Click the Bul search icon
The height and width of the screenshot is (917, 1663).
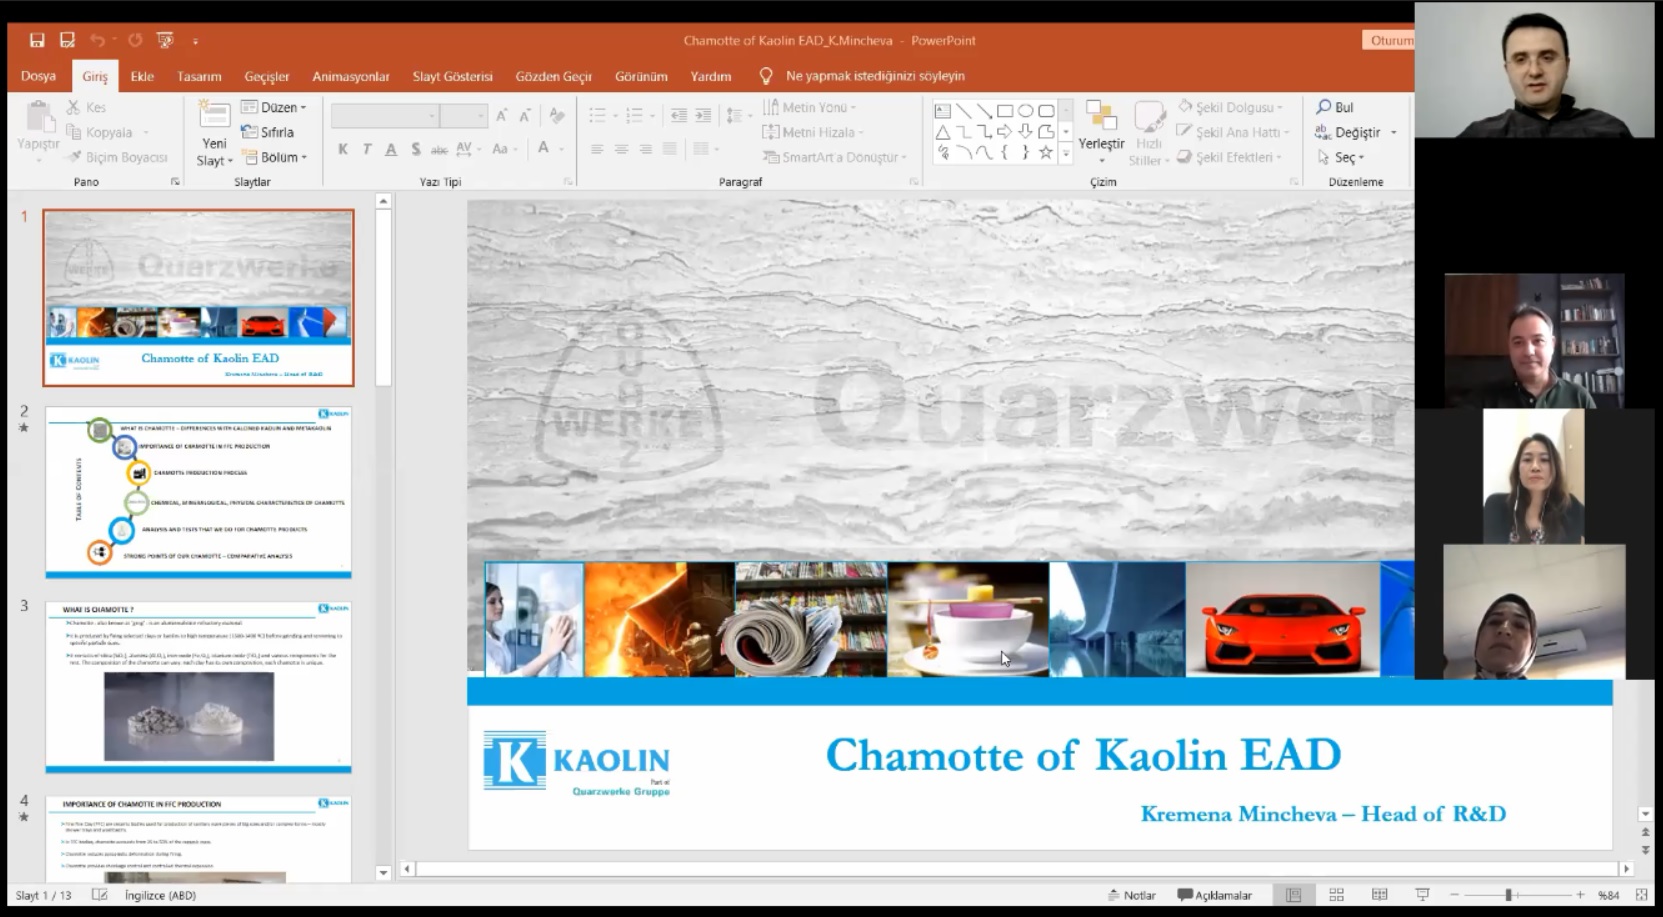1335,107
